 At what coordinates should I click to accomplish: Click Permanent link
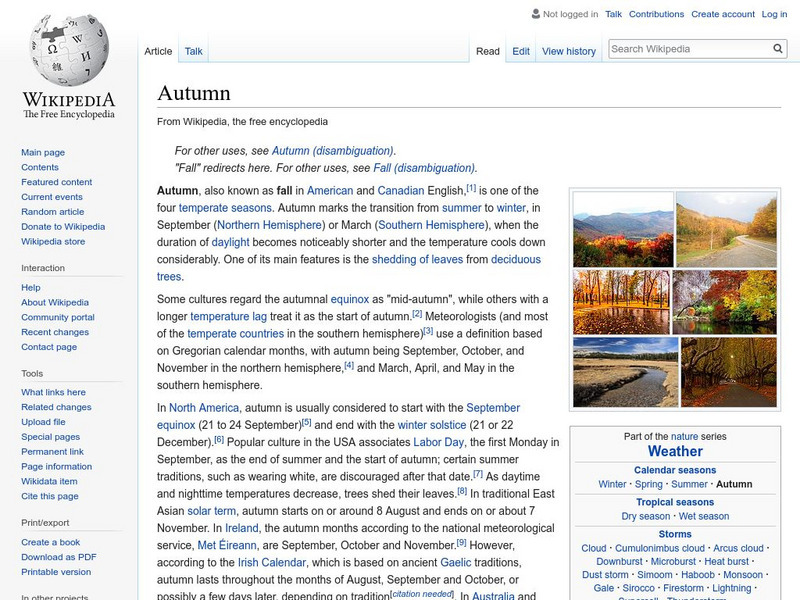(x=52, y=451)
